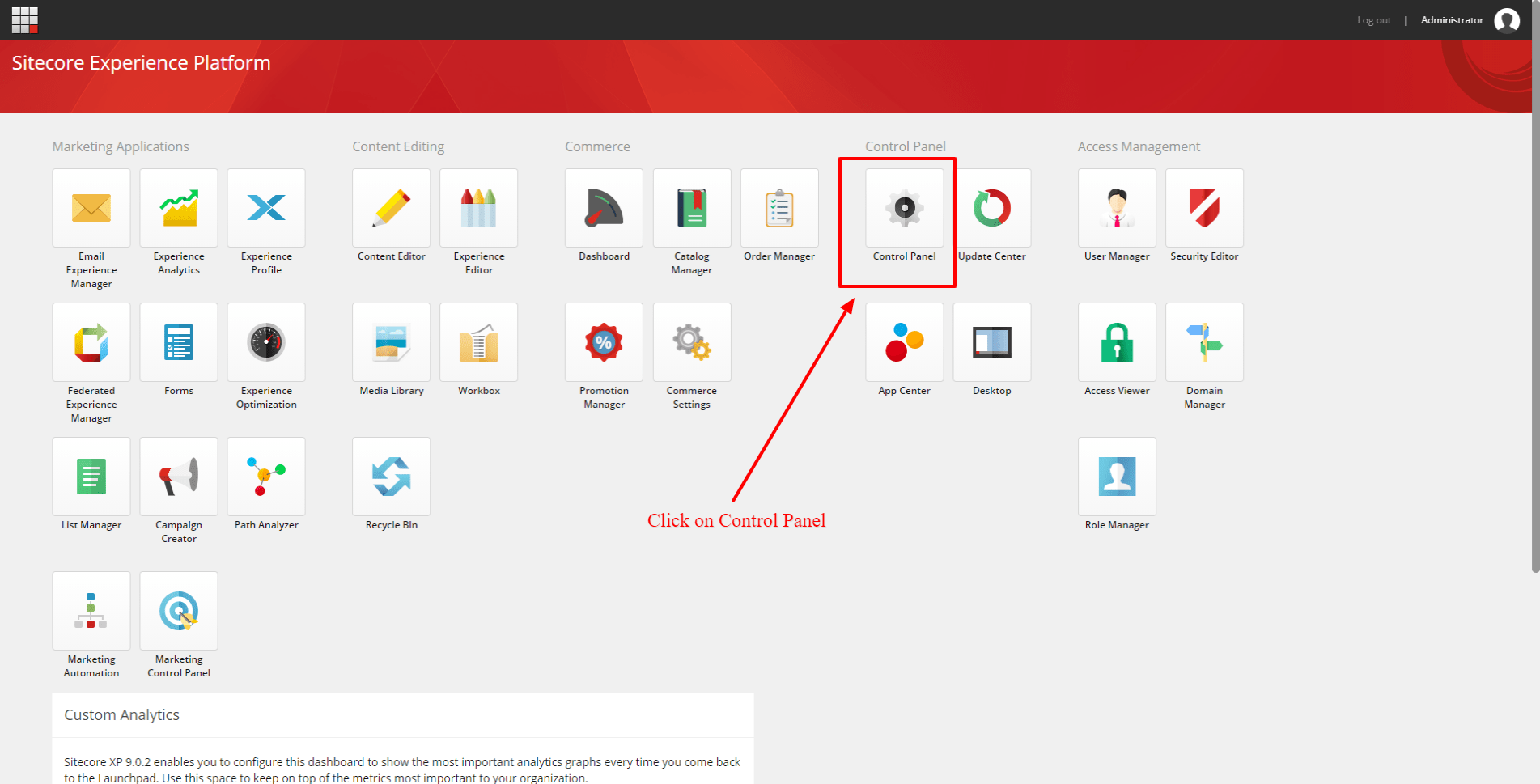Click the Custom Analytics heading

(x=122, y=715)
